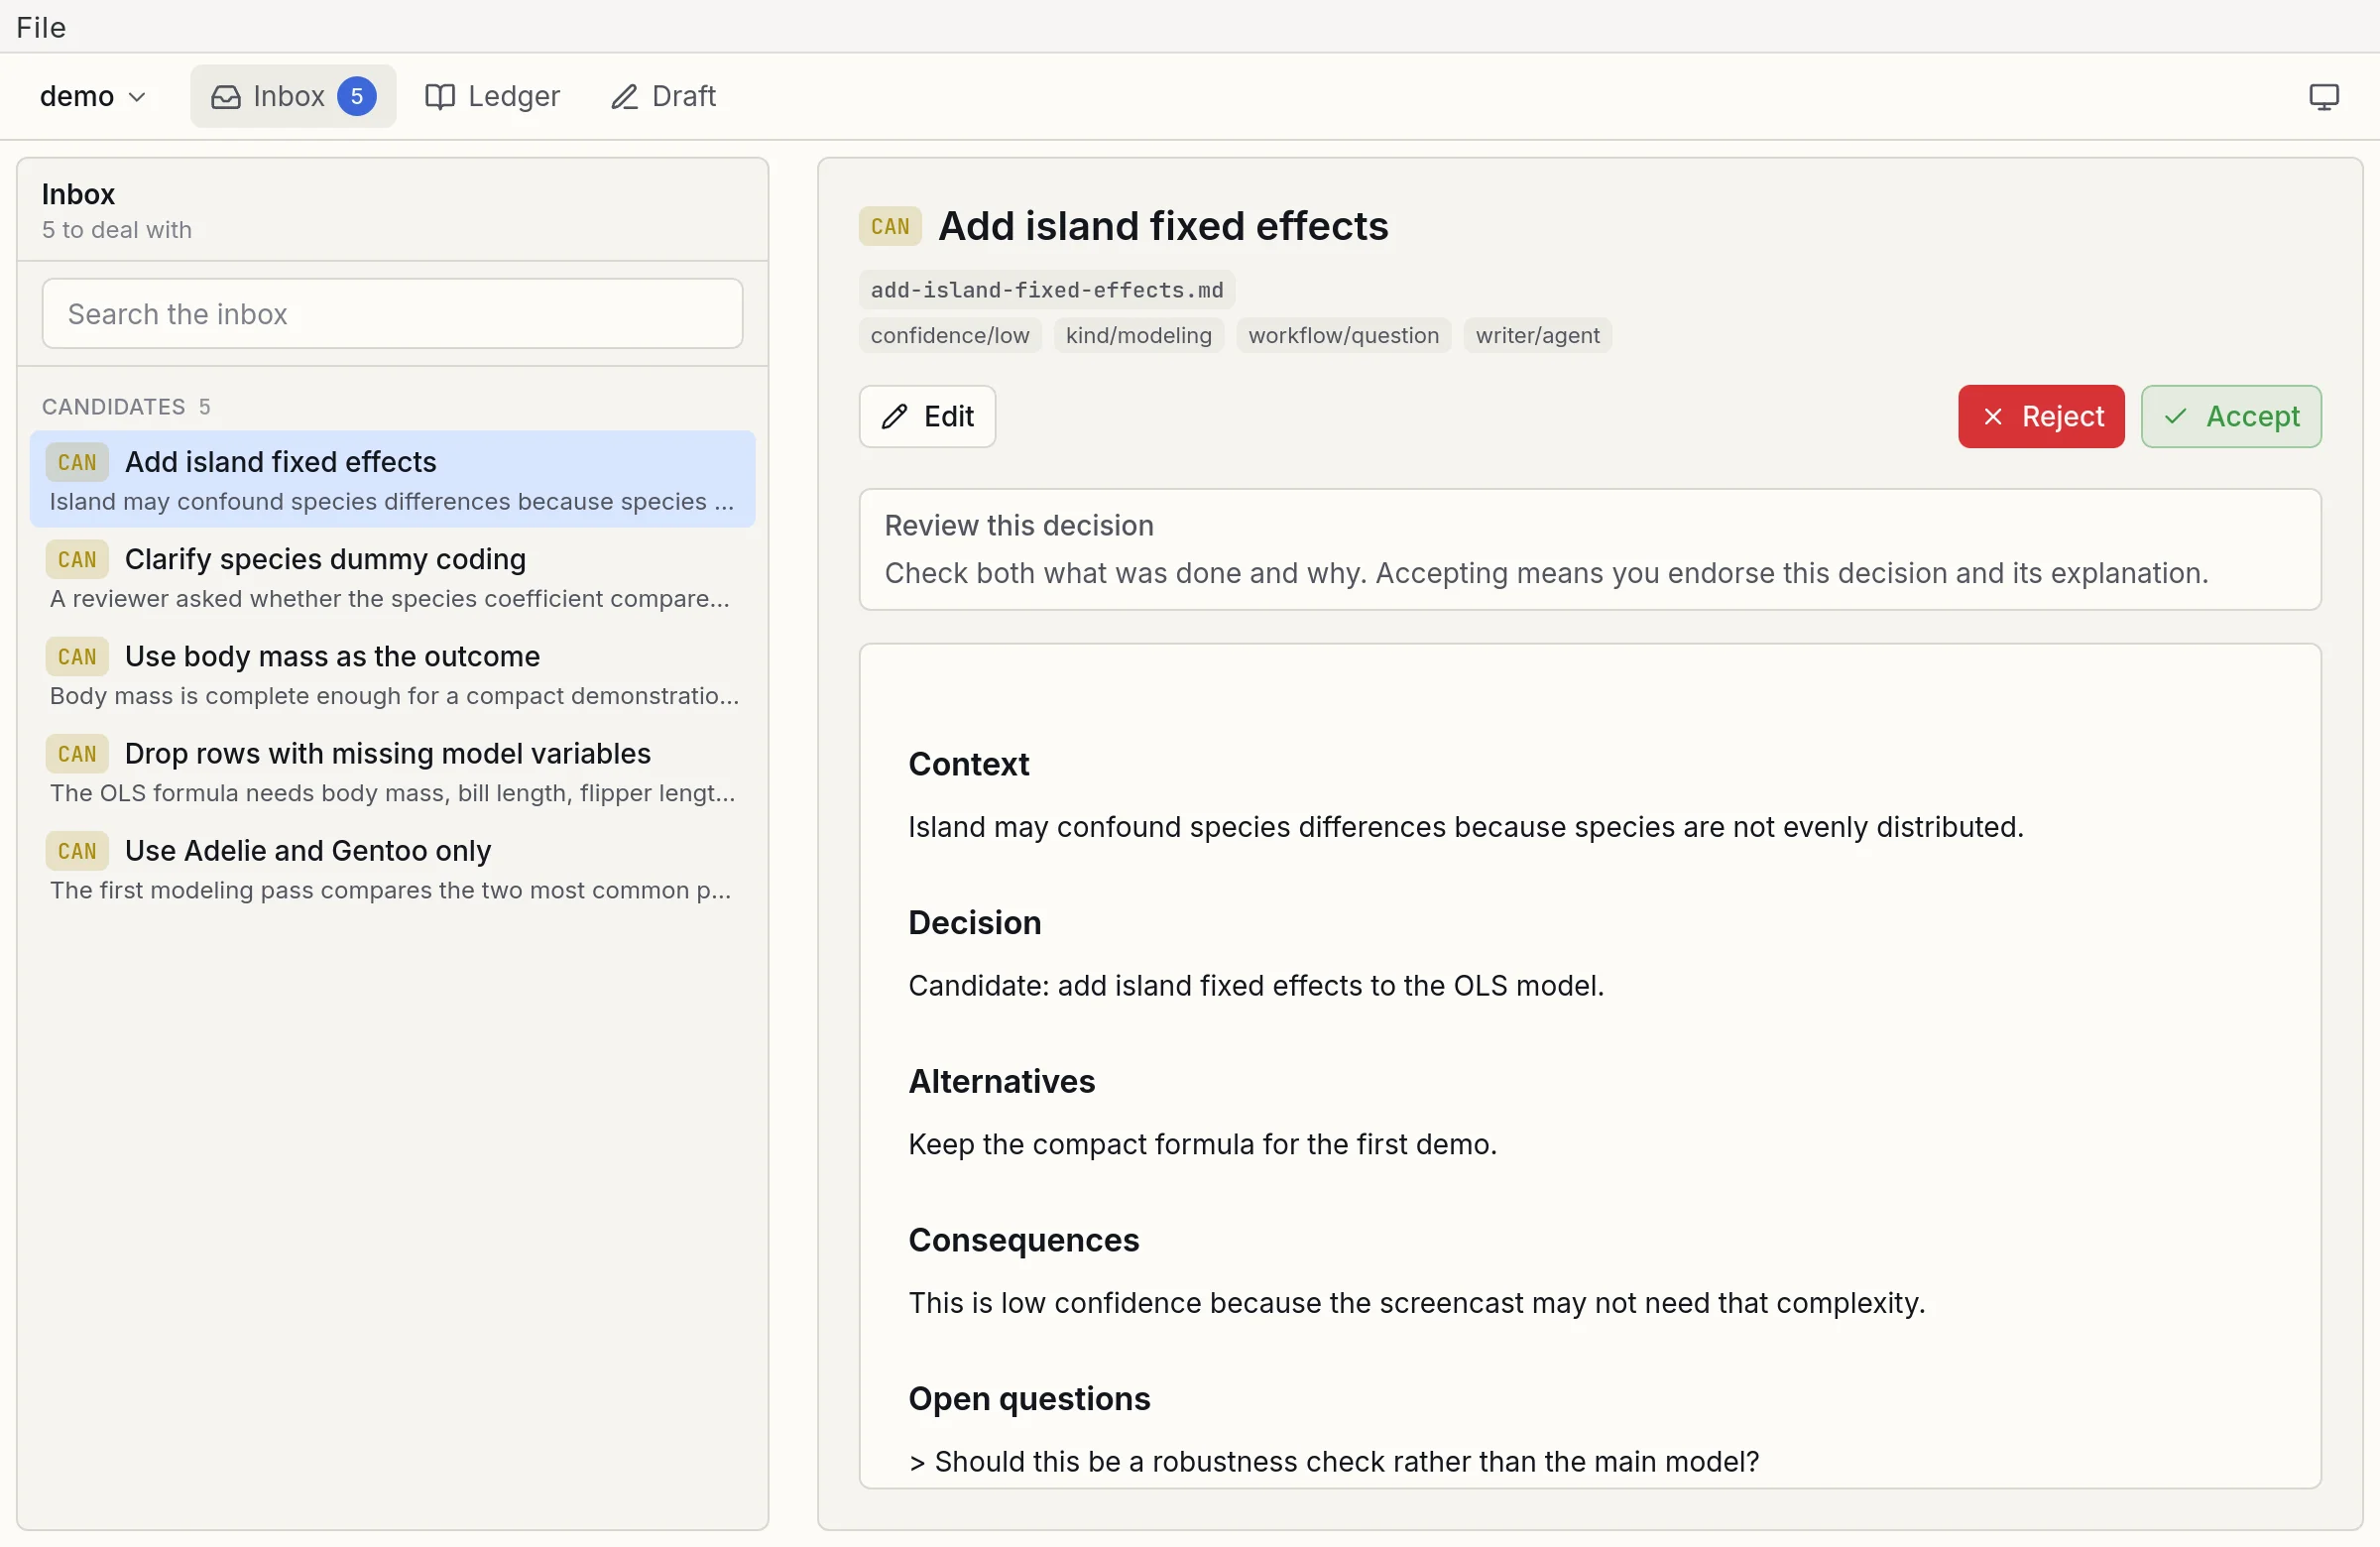Select candidate Use body mass as the outcome

click(392, 673)
